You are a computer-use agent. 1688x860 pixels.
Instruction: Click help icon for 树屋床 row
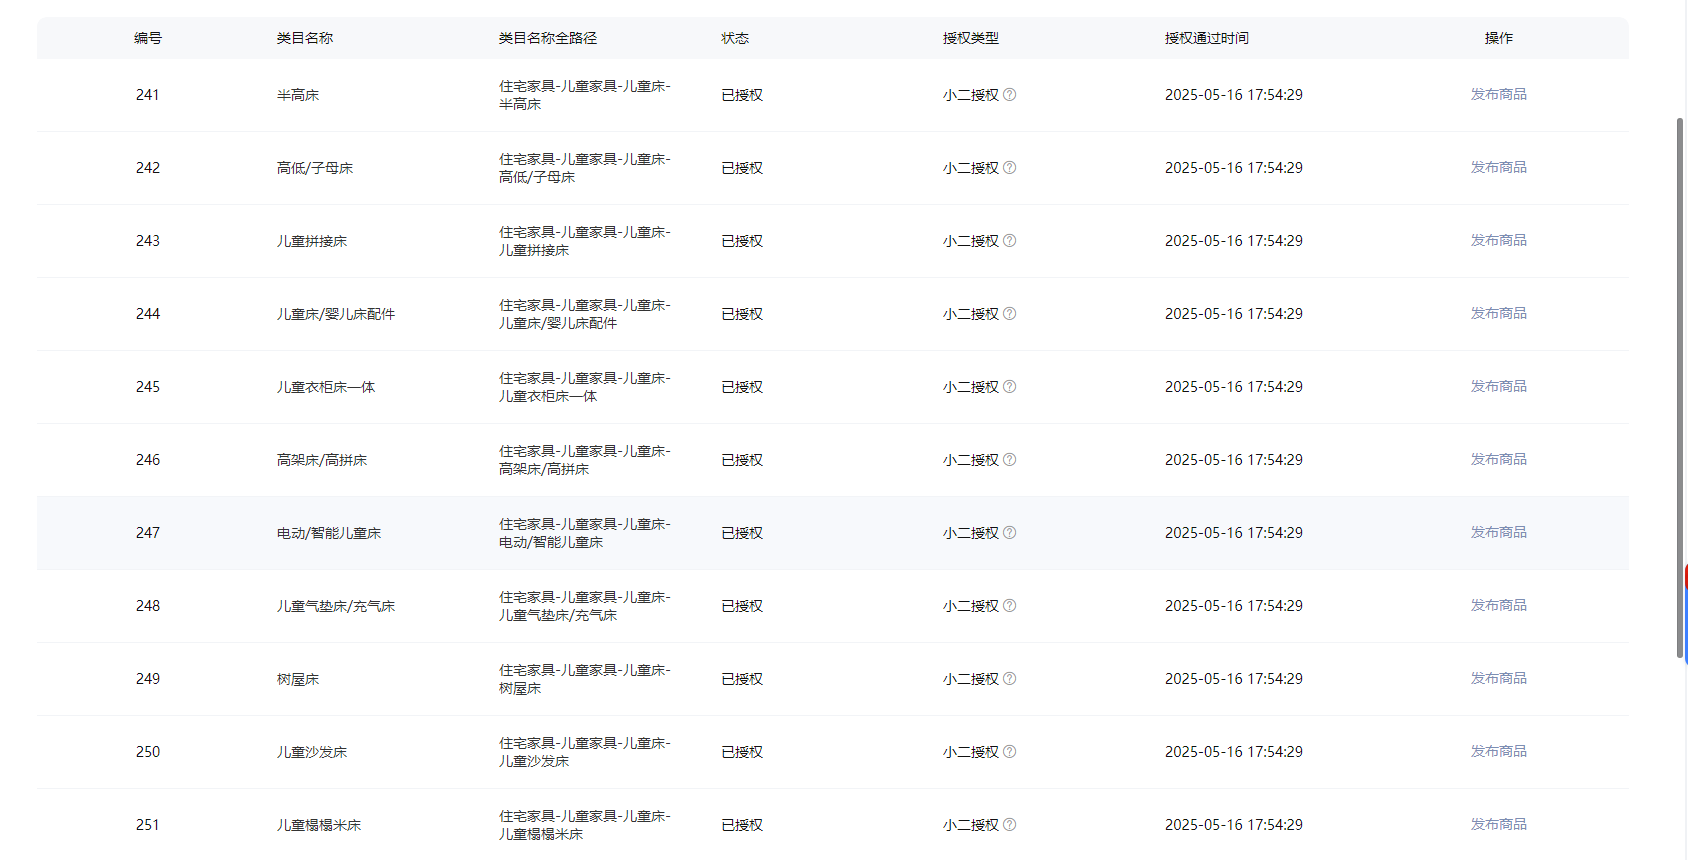[1009, 679]
